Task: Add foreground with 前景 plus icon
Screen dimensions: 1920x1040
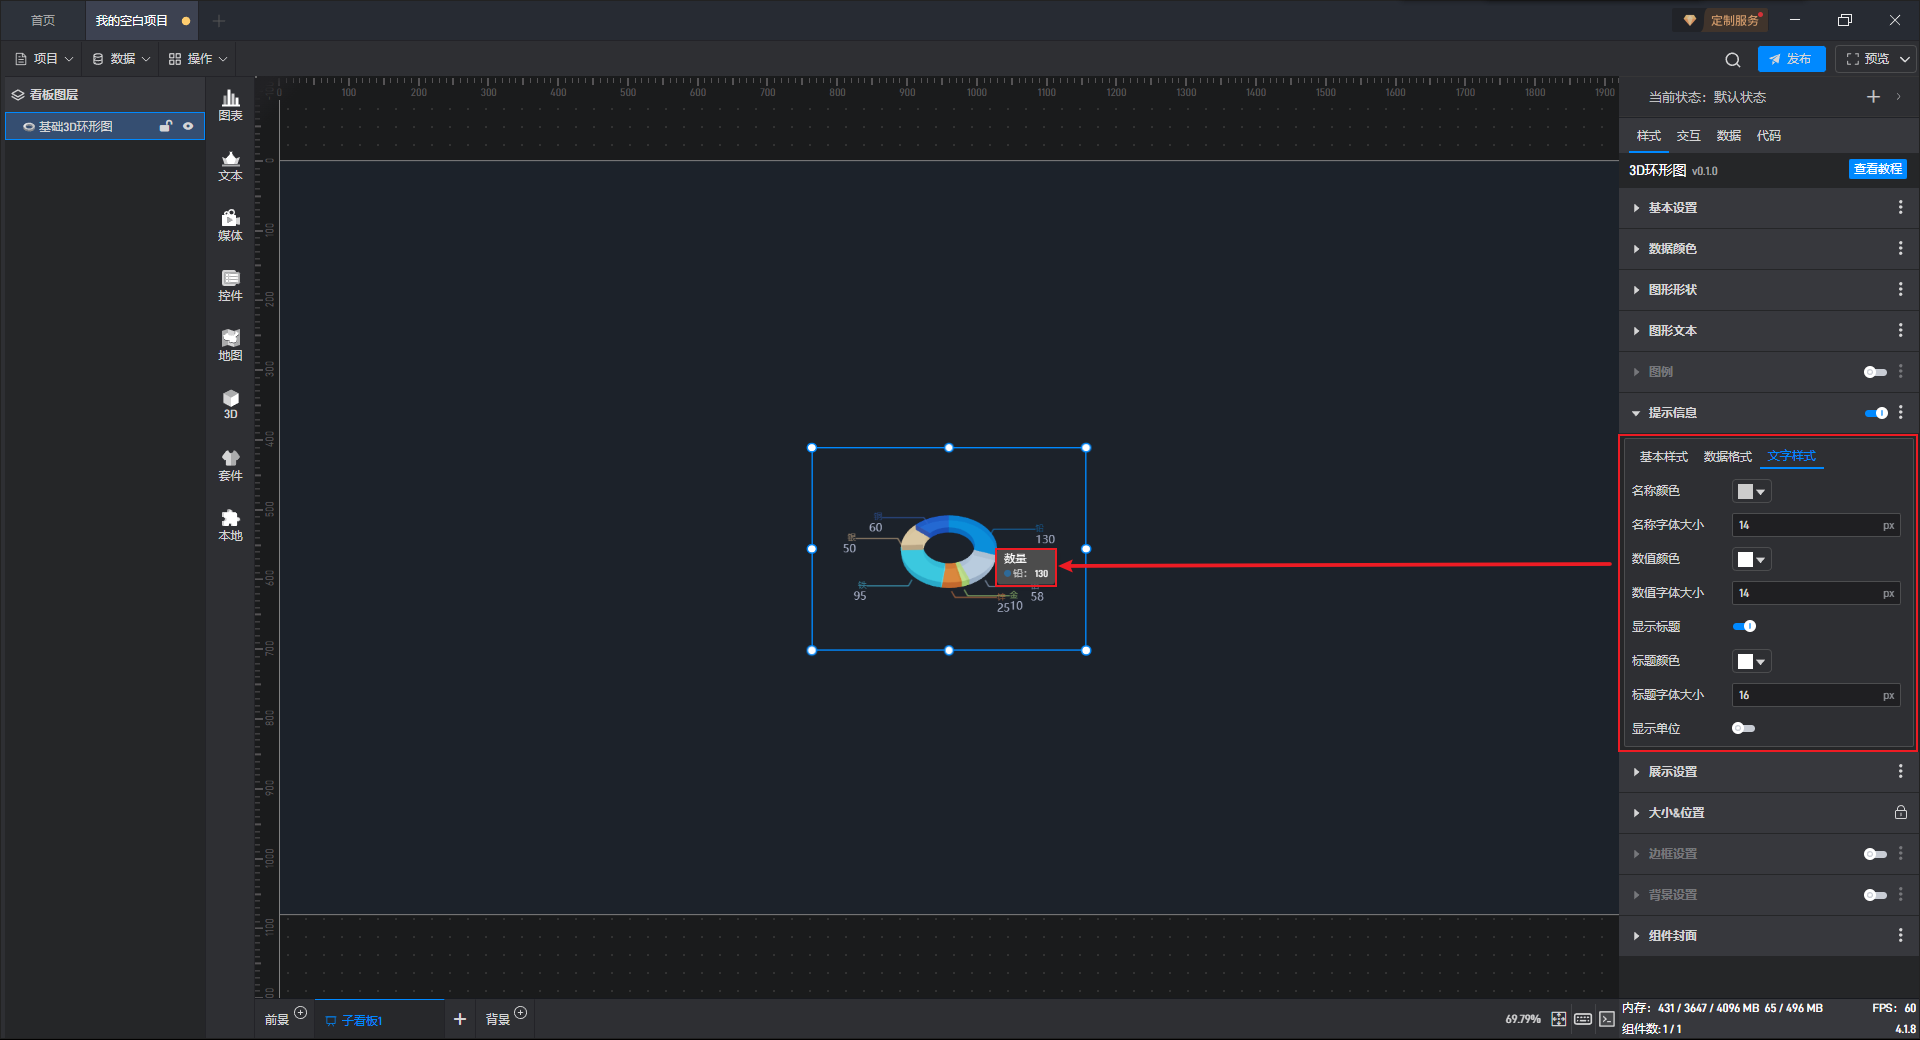Action: coord(300,1013)
